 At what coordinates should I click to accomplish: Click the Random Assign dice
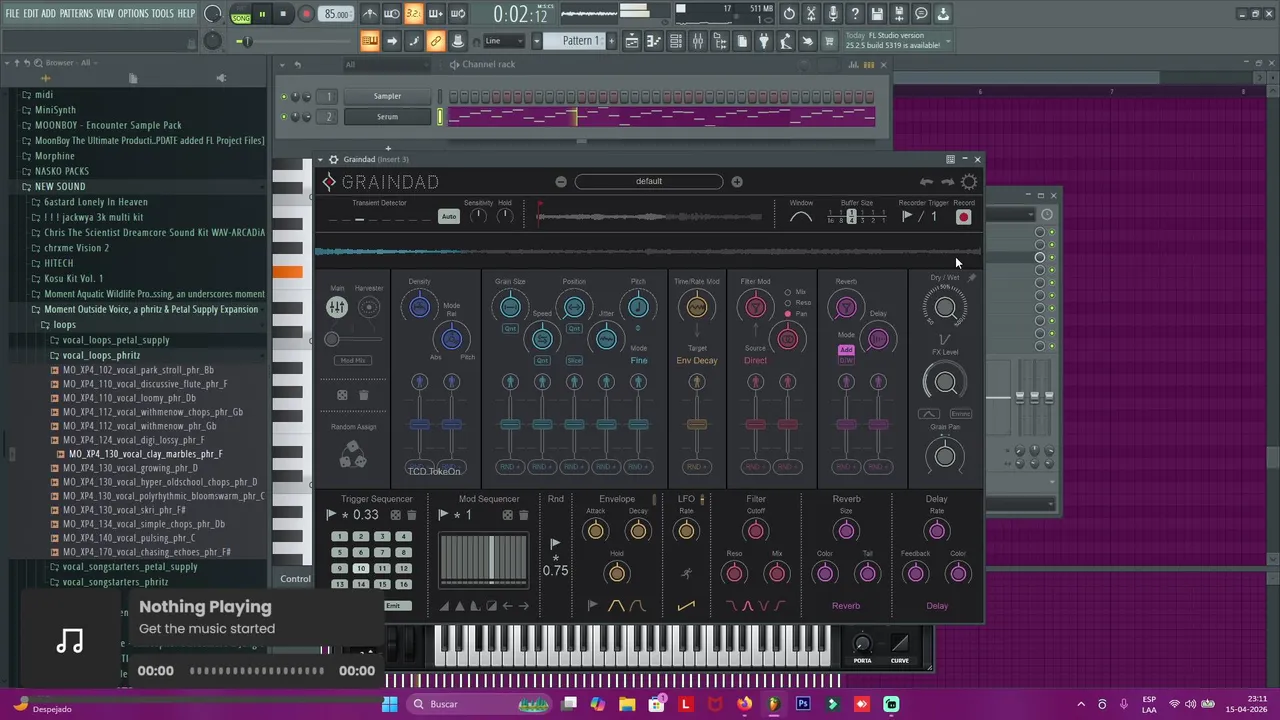[x=353, y=455]
